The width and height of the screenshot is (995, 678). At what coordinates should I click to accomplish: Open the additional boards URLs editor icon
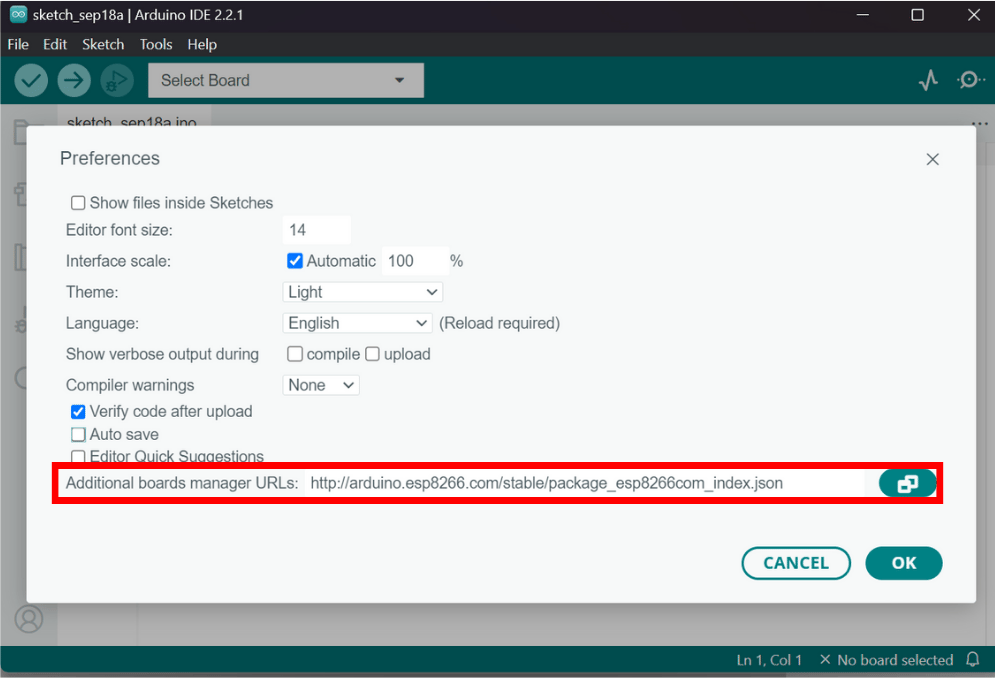click(x=907, y=484)
